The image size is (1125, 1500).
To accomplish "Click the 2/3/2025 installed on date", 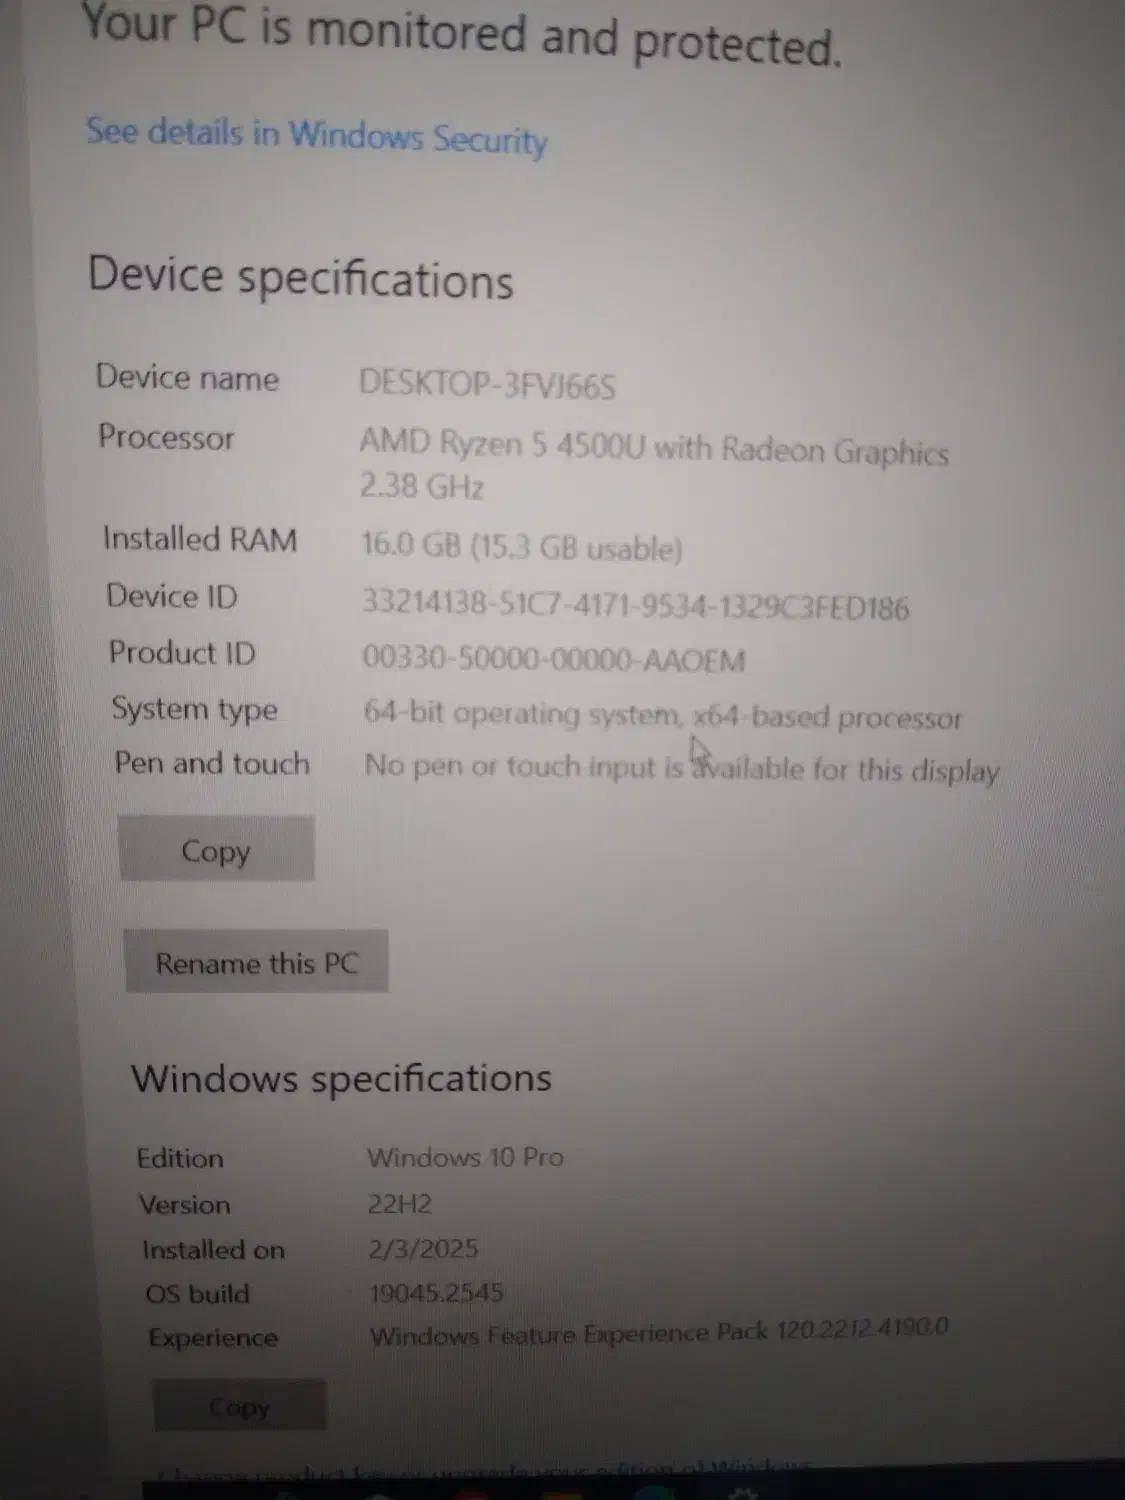I will point(423,1248).
